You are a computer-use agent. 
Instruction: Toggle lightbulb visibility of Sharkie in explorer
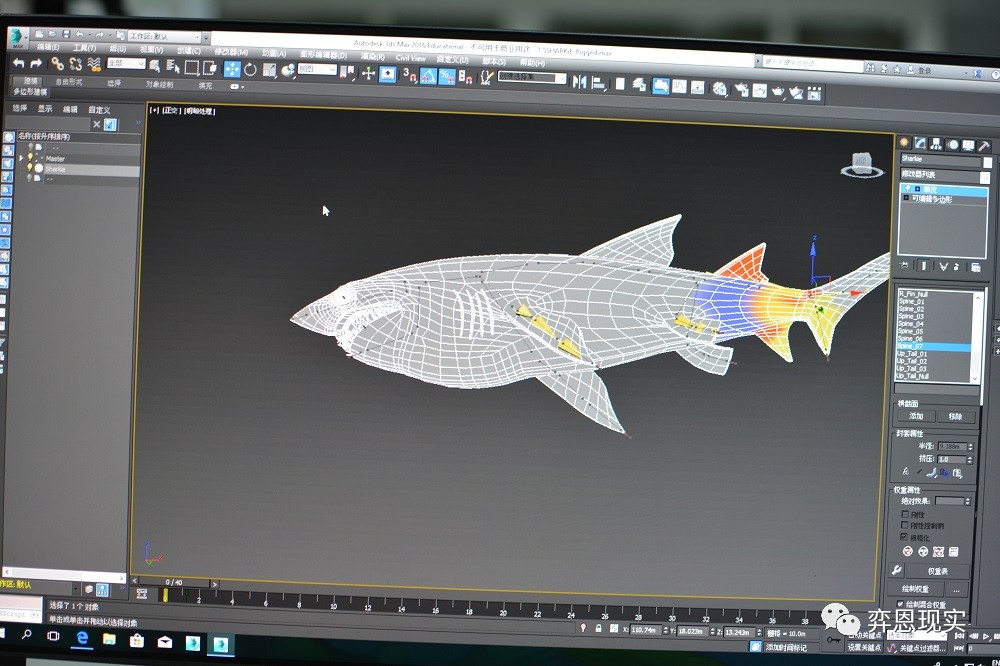(x=29, y=168)
